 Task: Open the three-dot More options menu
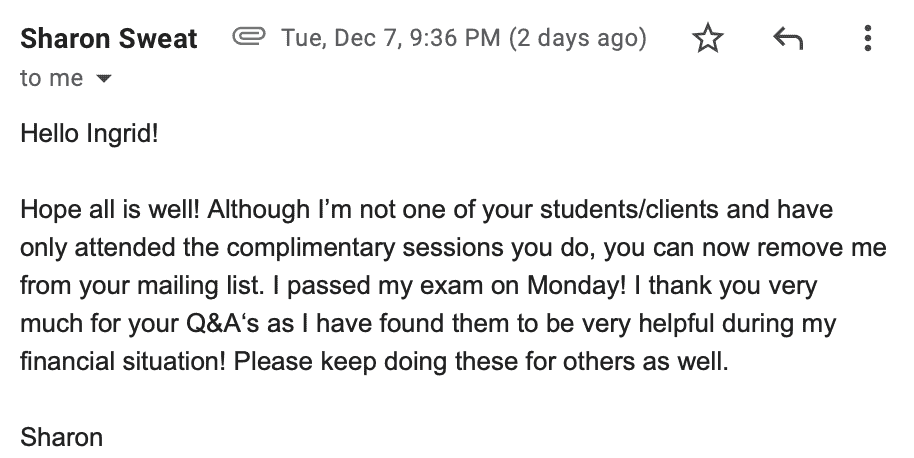point(867,39)
